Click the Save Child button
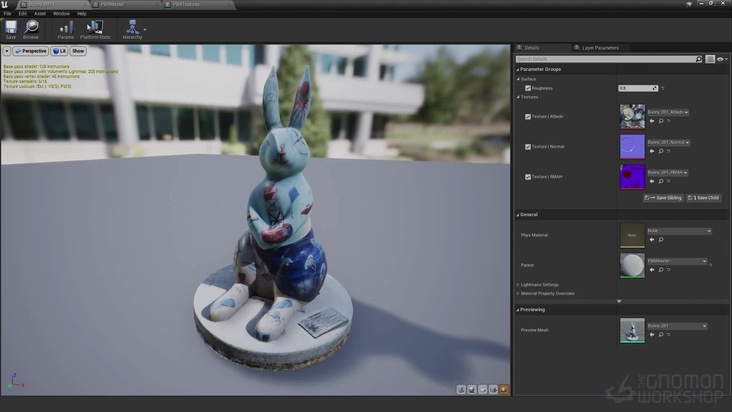This screenshot has height=412, width=732. point(704,198)
